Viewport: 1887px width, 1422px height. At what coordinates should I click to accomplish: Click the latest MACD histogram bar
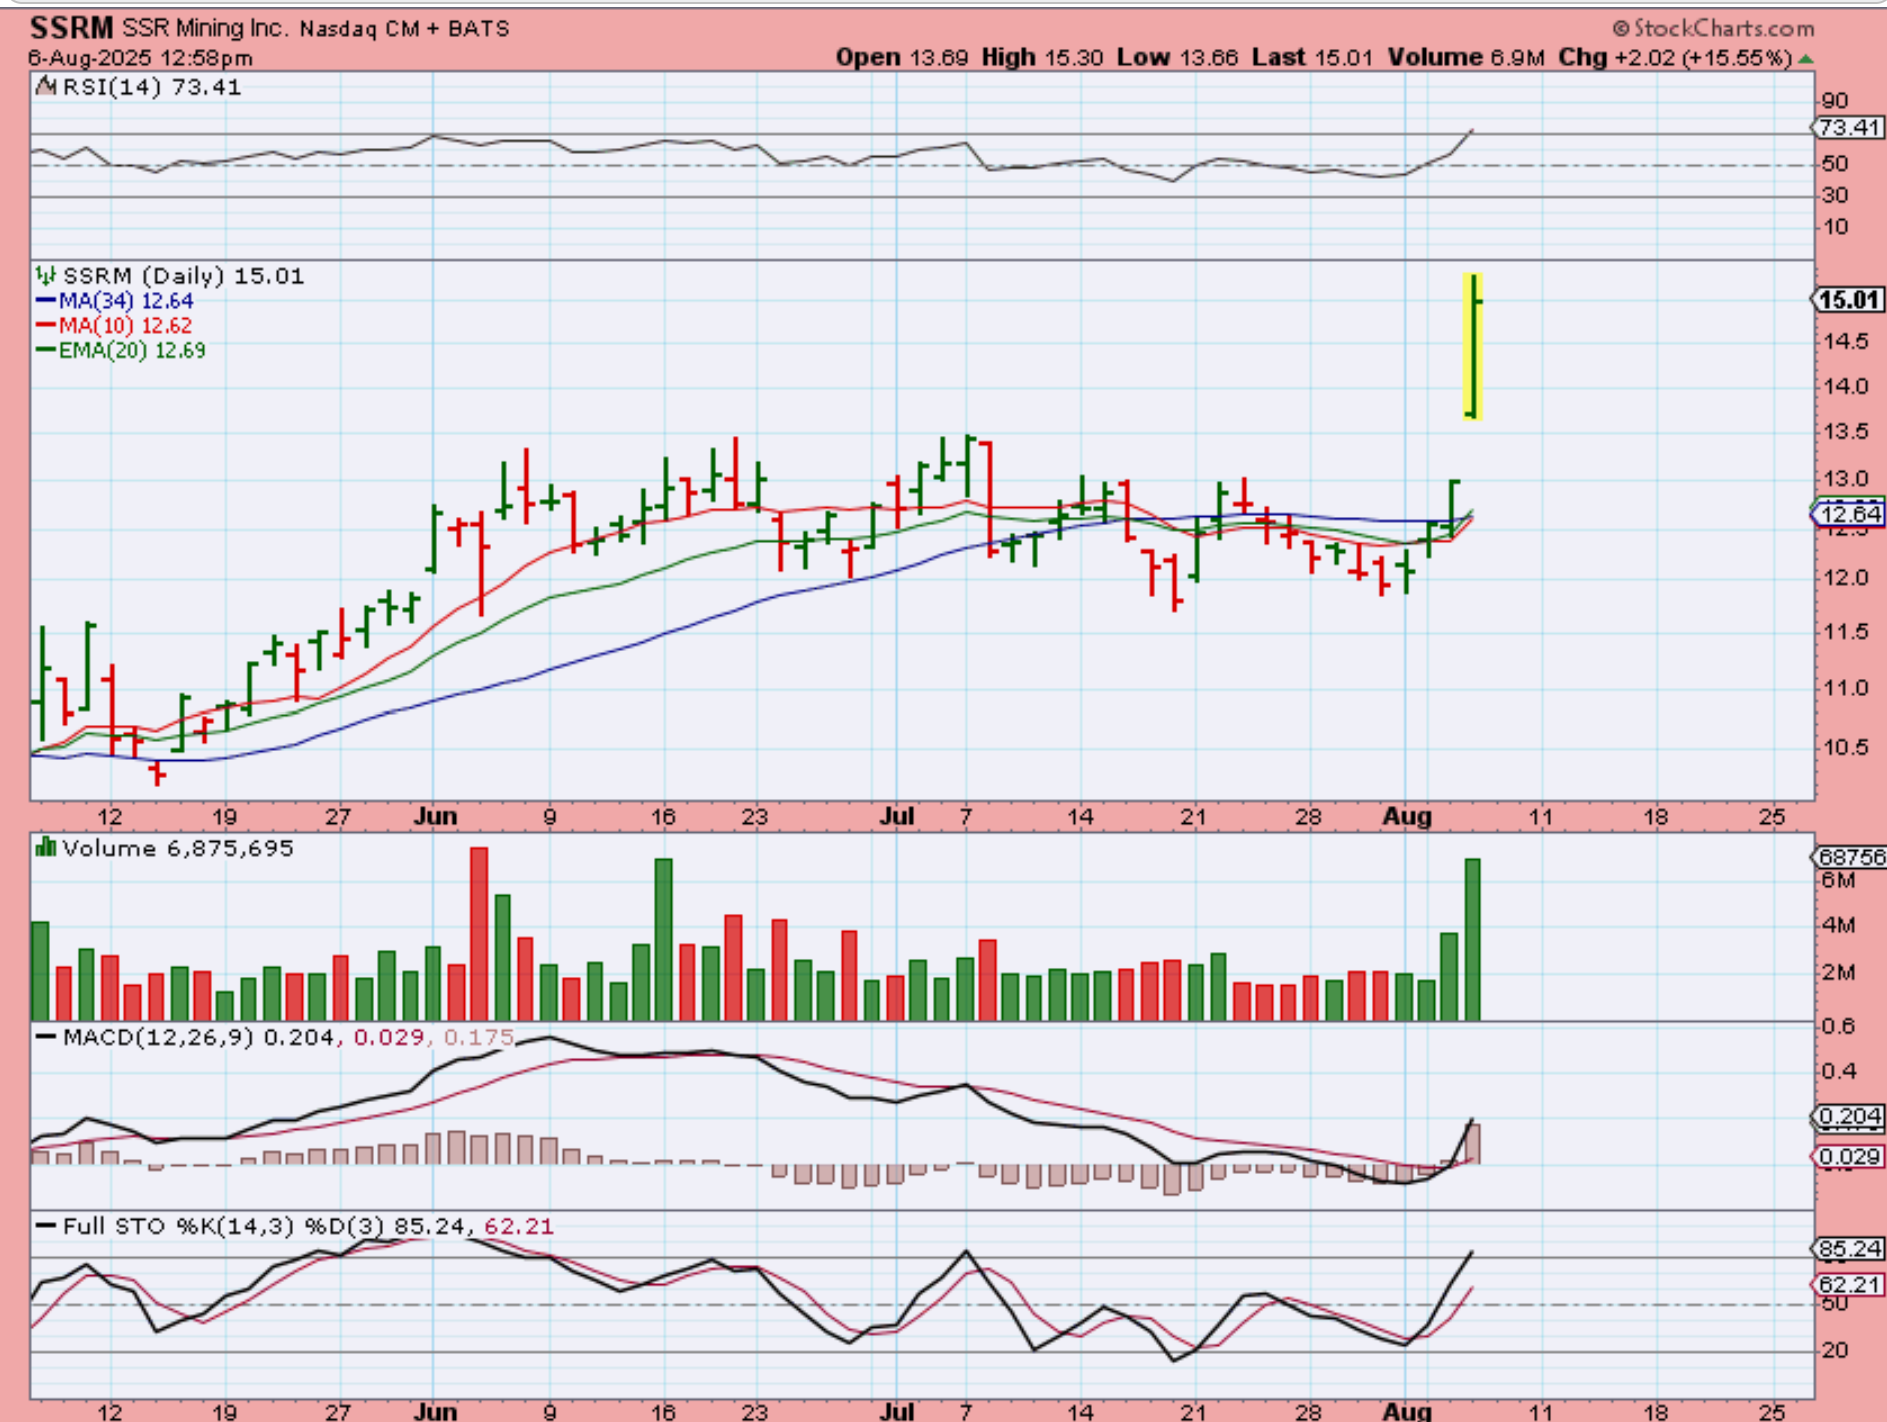point(1473,1144)
